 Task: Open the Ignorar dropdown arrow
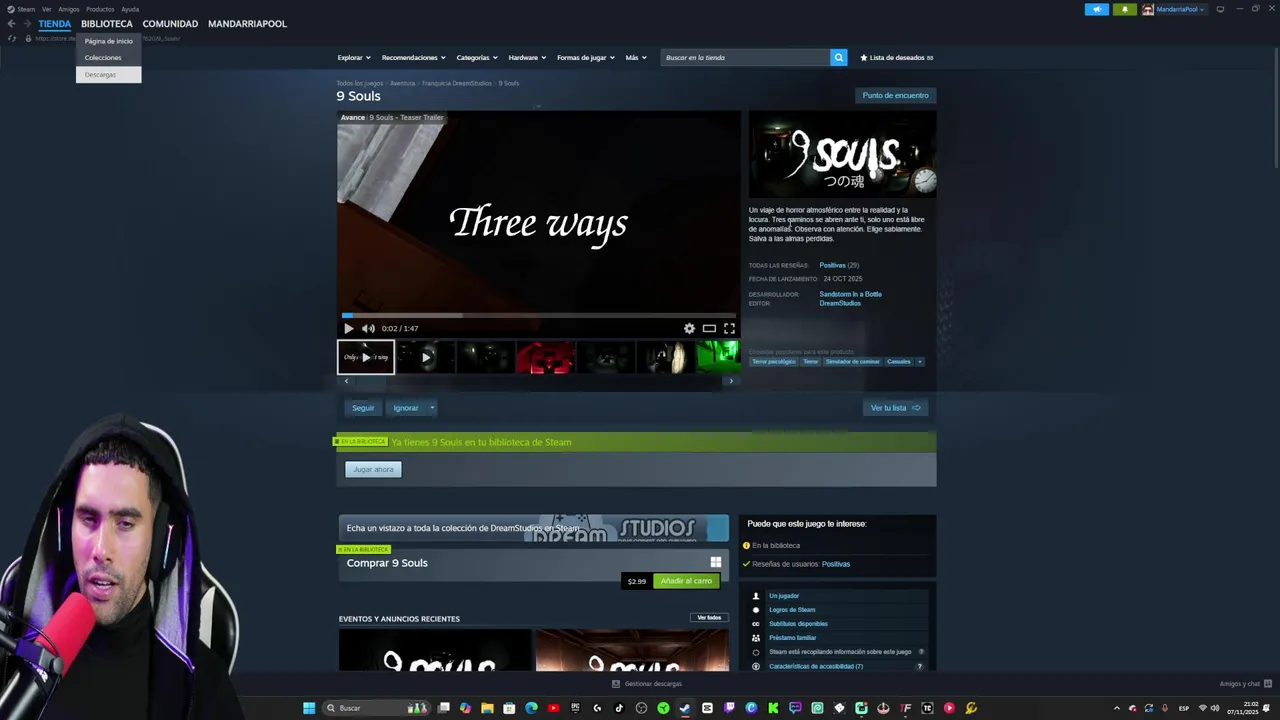pos(432,408)
